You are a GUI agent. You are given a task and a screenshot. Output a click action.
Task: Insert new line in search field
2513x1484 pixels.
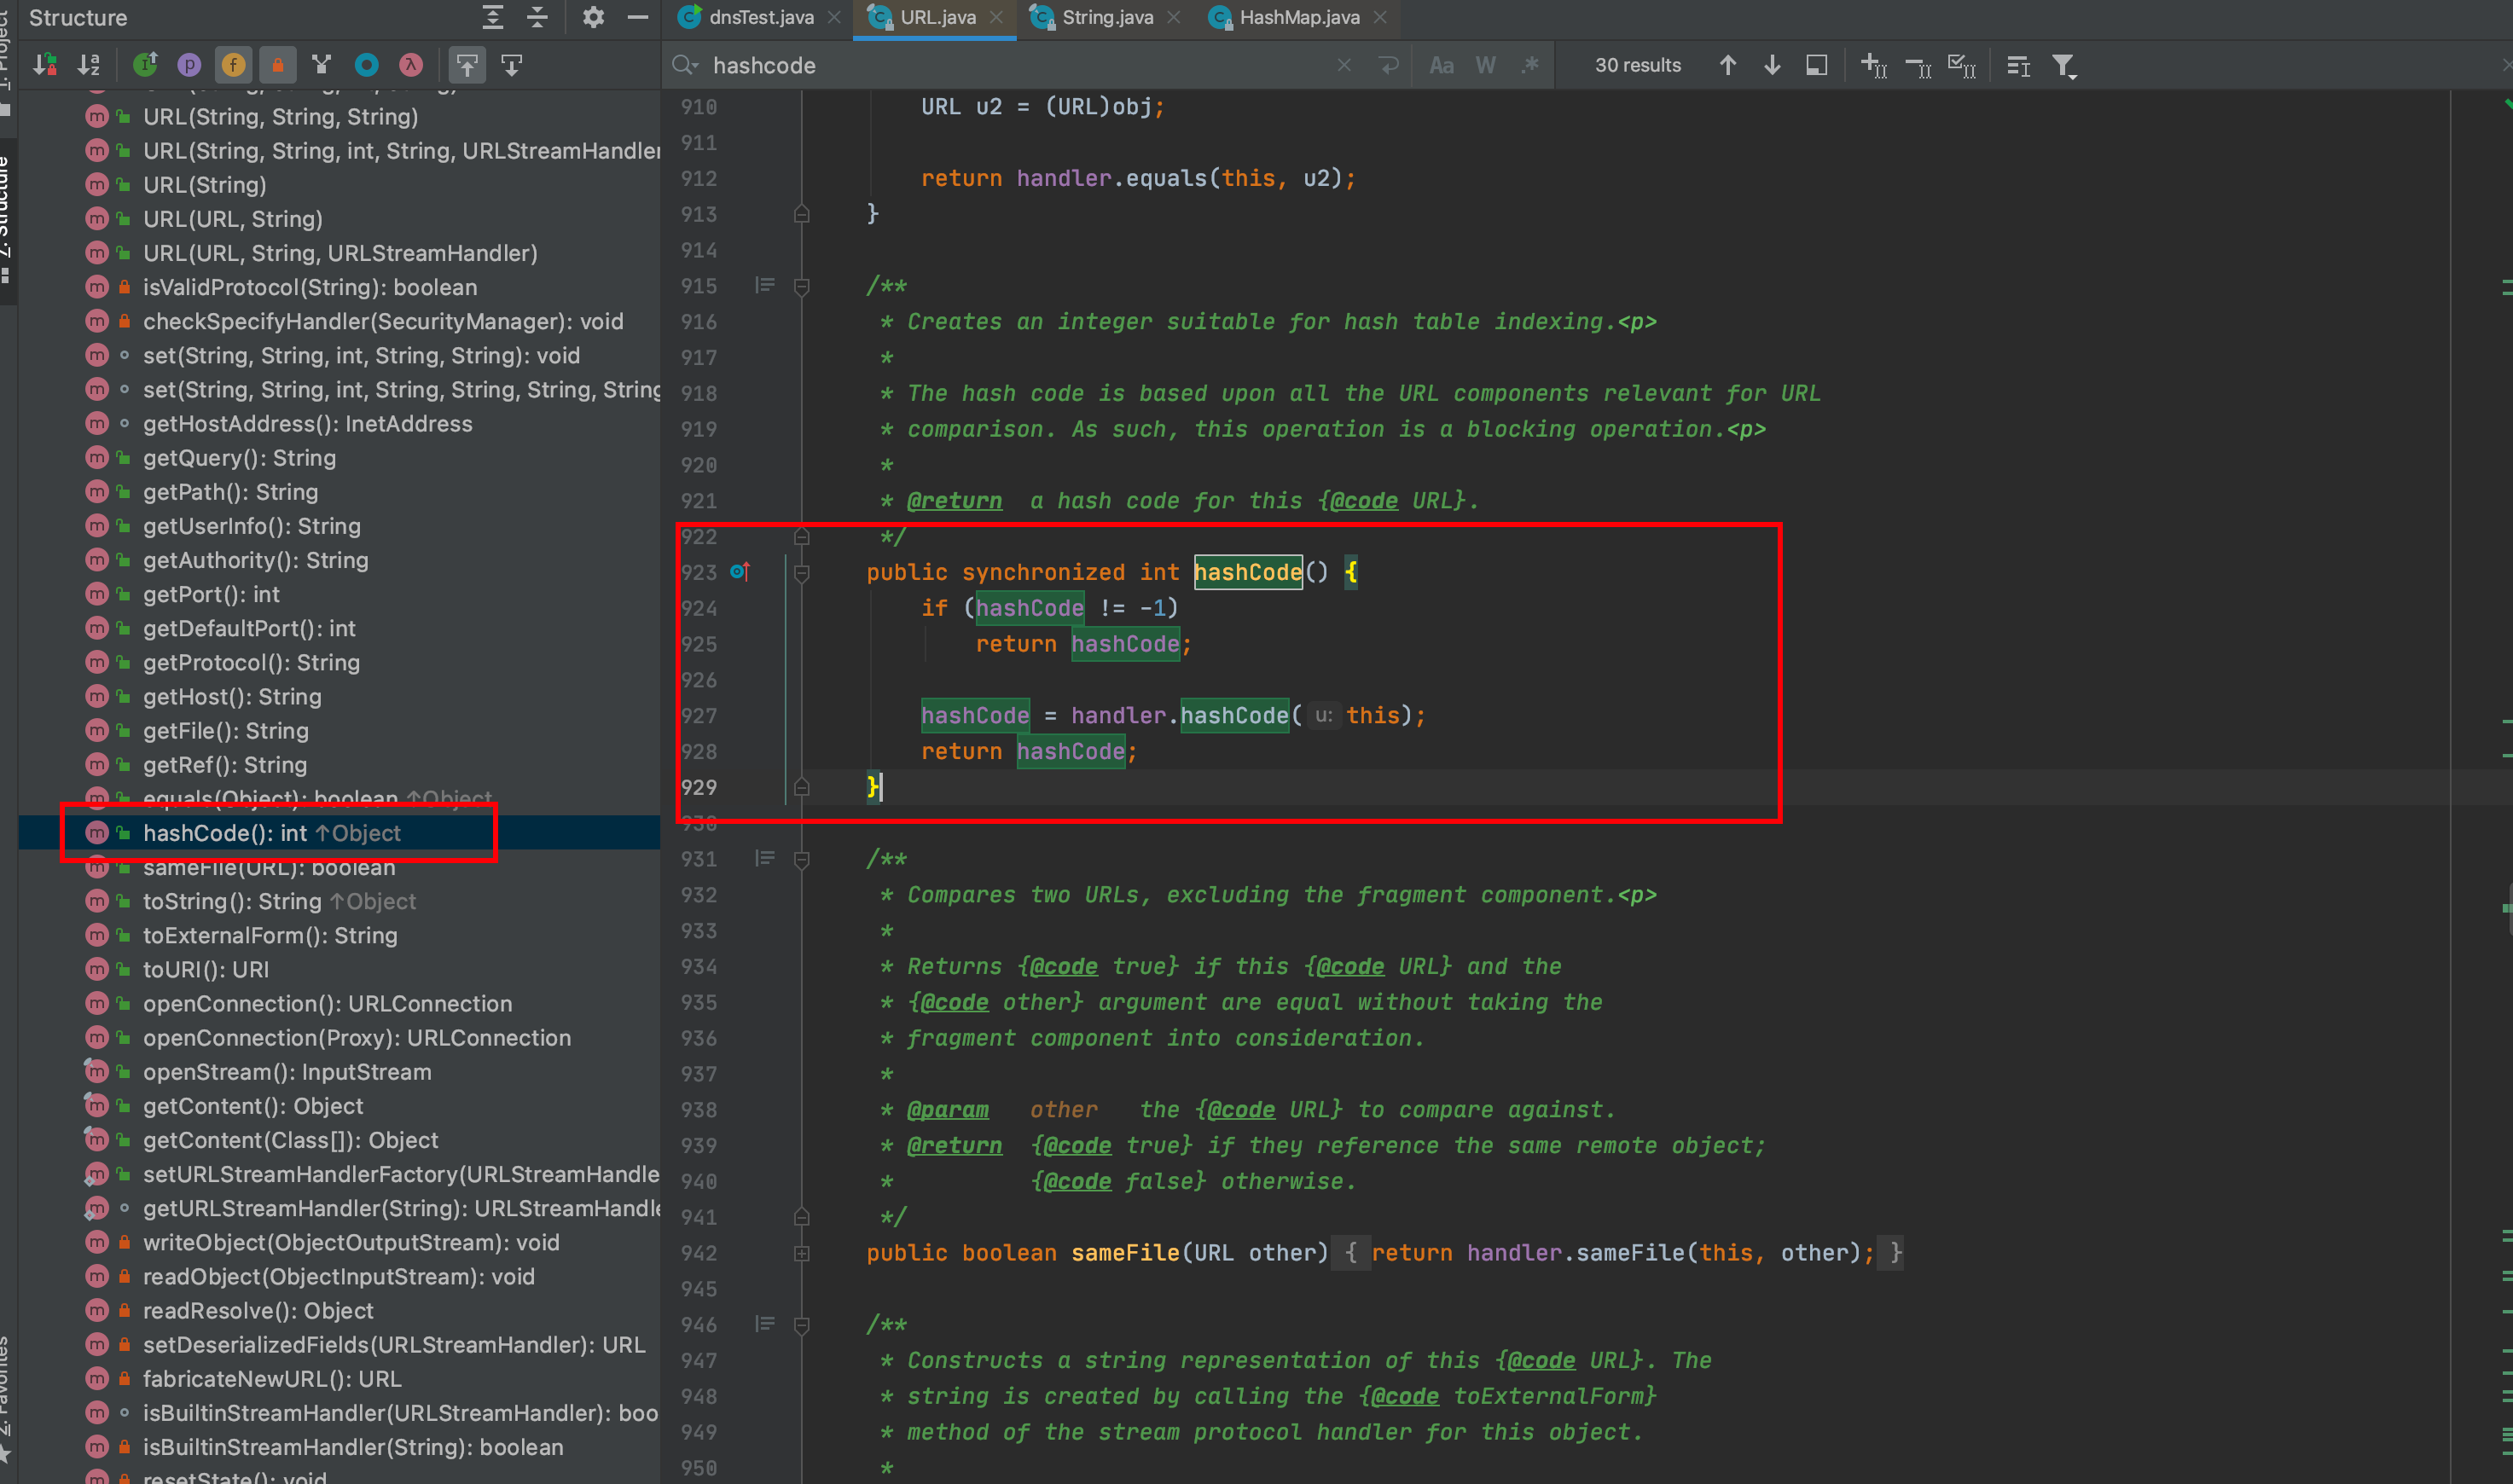[x=1388, y=65]
